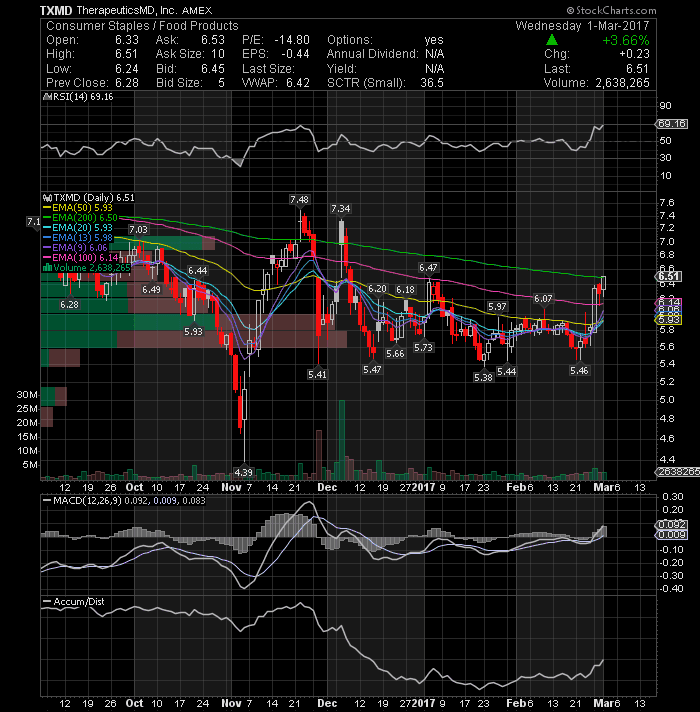Click the +3.66% percent change value

point(626,40)
